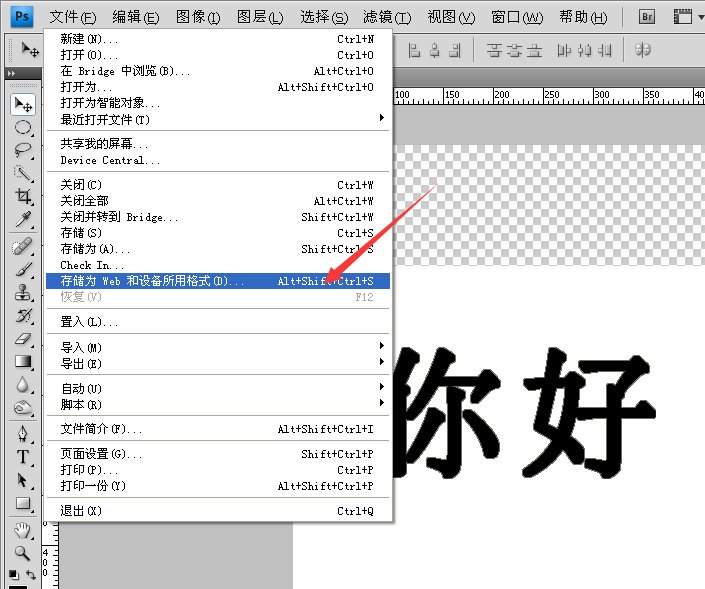Choose 关闭全部 menu entry

218,201
